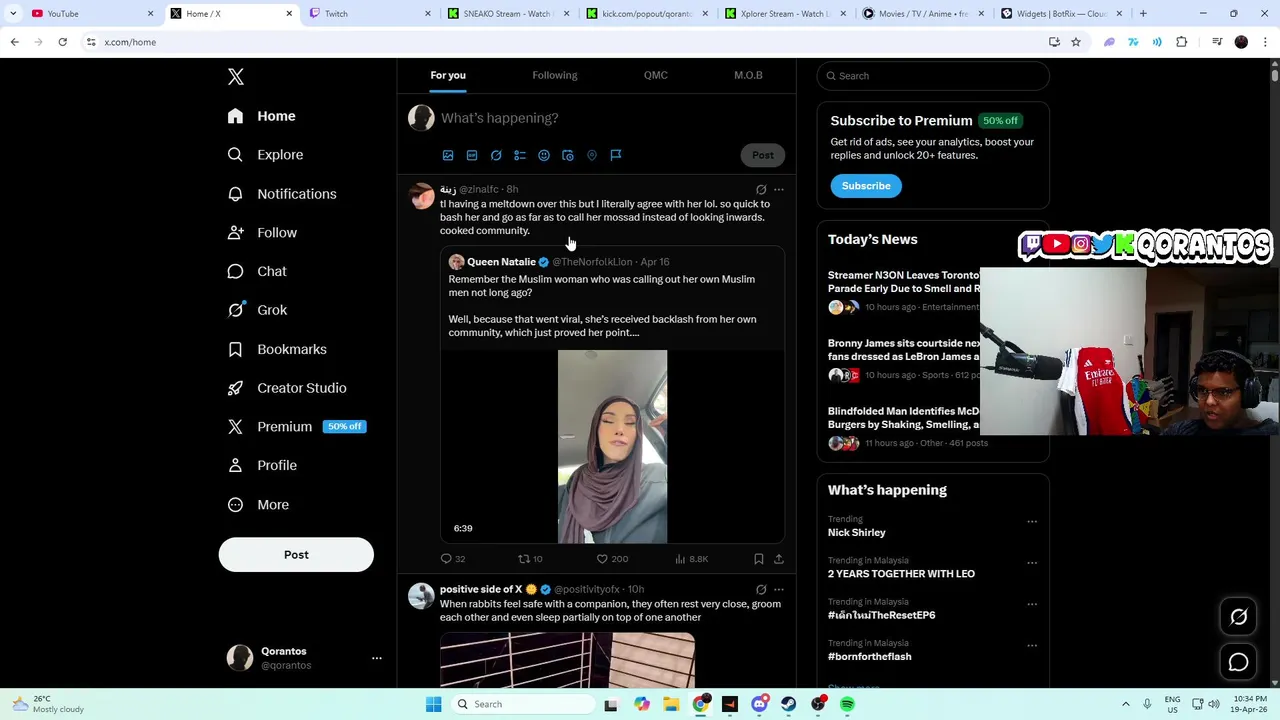Click the Search X input field
The height and width of the screenshot is (720, 1280).
pyautogui.click(x=933, y=76)
